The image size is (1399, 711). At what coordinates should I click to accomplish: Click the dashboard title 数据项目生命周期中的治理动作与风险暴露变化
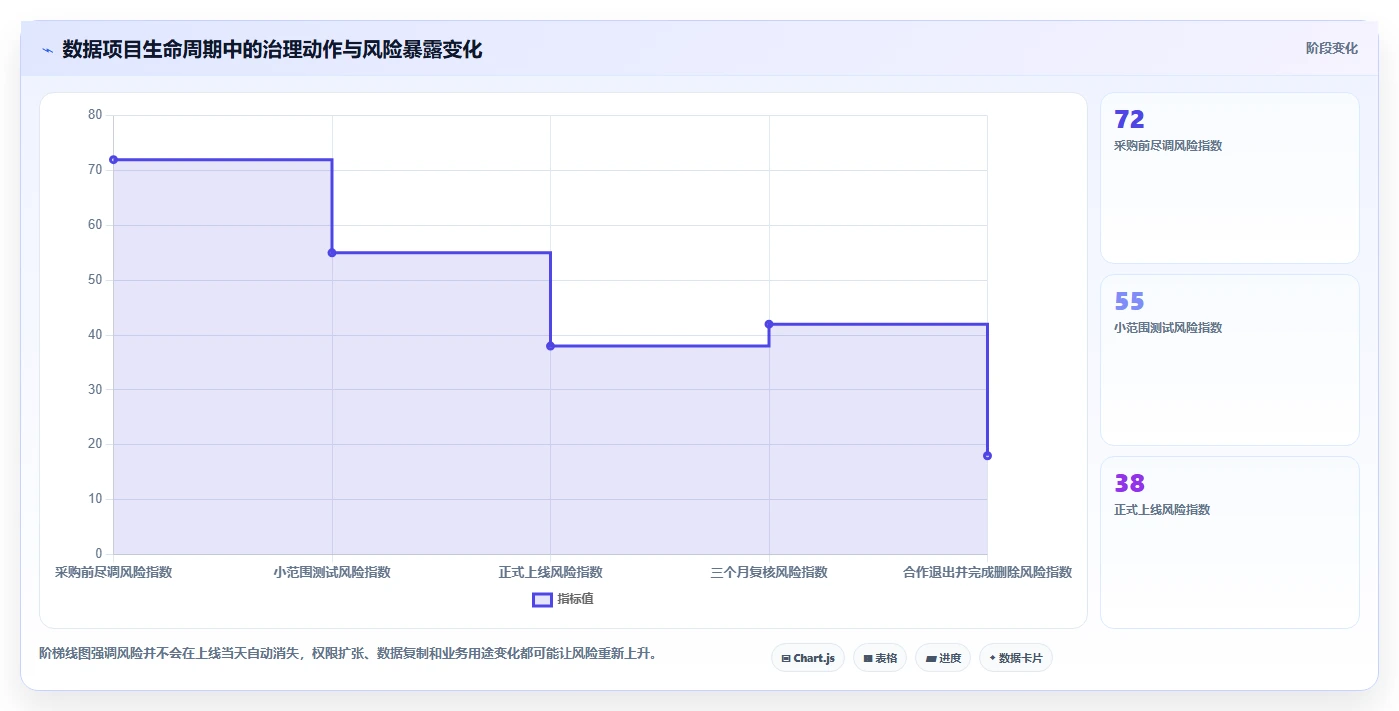click(x=272, y=50)
